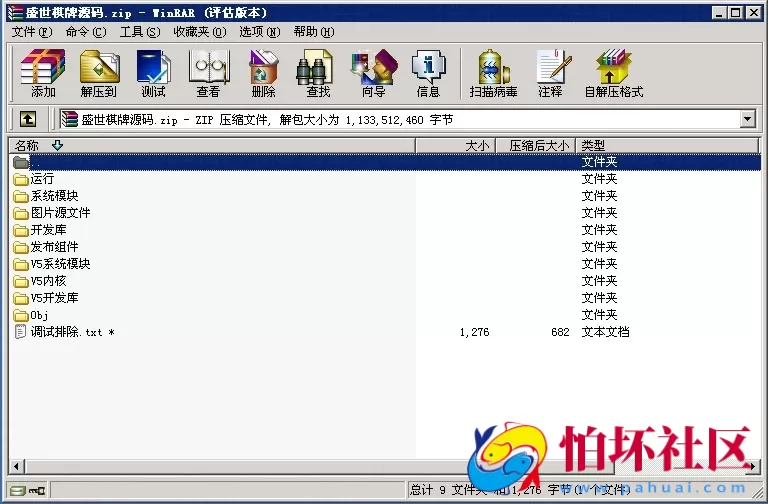Maximize the WinRAR window

coord(736,13)
